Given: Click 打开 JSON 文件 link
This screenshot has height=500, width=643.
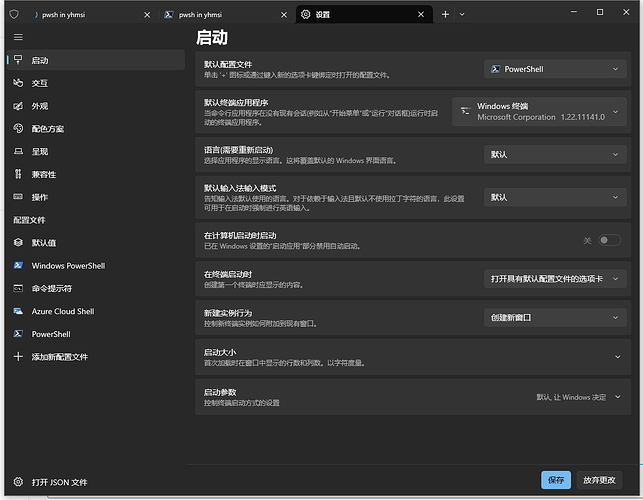Looking at the screenshot, I should [x=59, y=482].
